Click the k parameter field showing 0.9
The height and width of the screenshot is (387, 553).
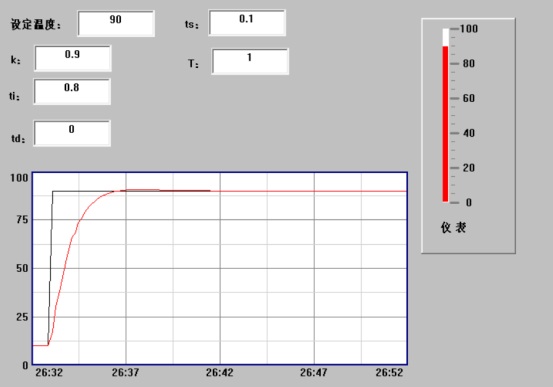tap(73, 58)
